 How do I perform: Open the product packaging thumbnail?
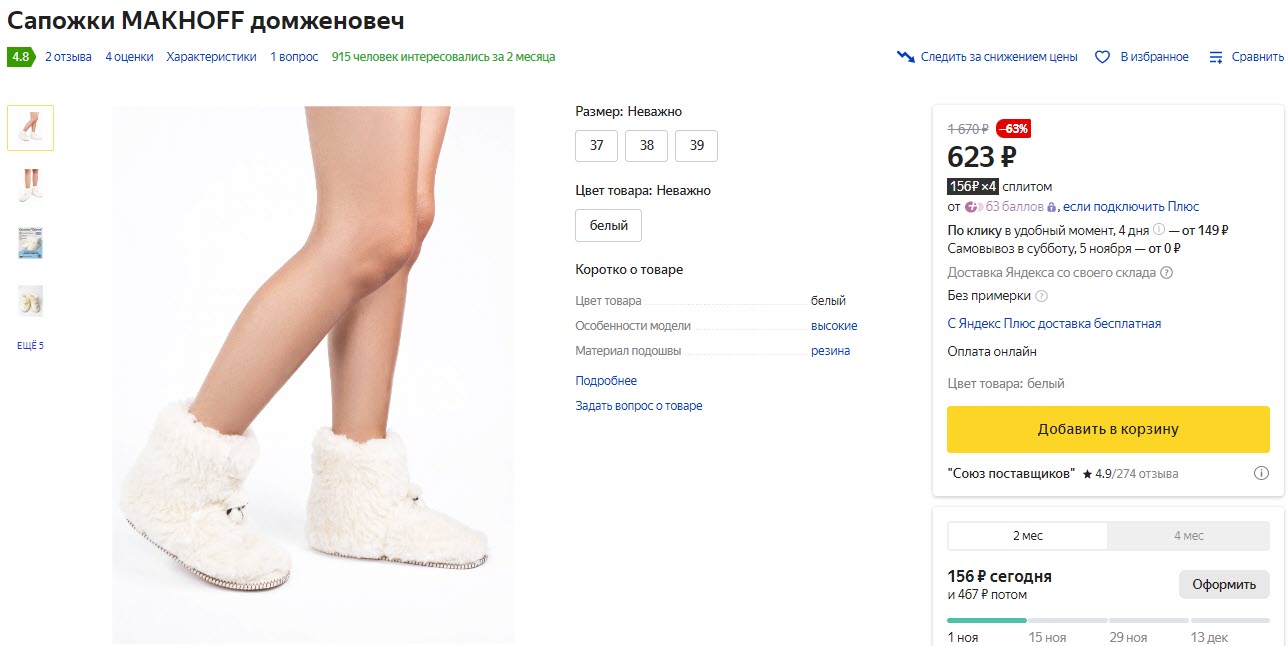(x=30, y=243)
